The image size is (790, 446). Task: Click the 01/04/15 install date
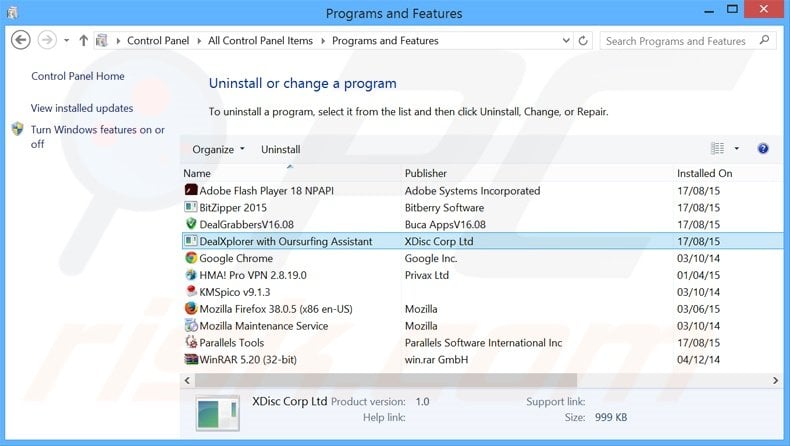(x=698, y=275)
